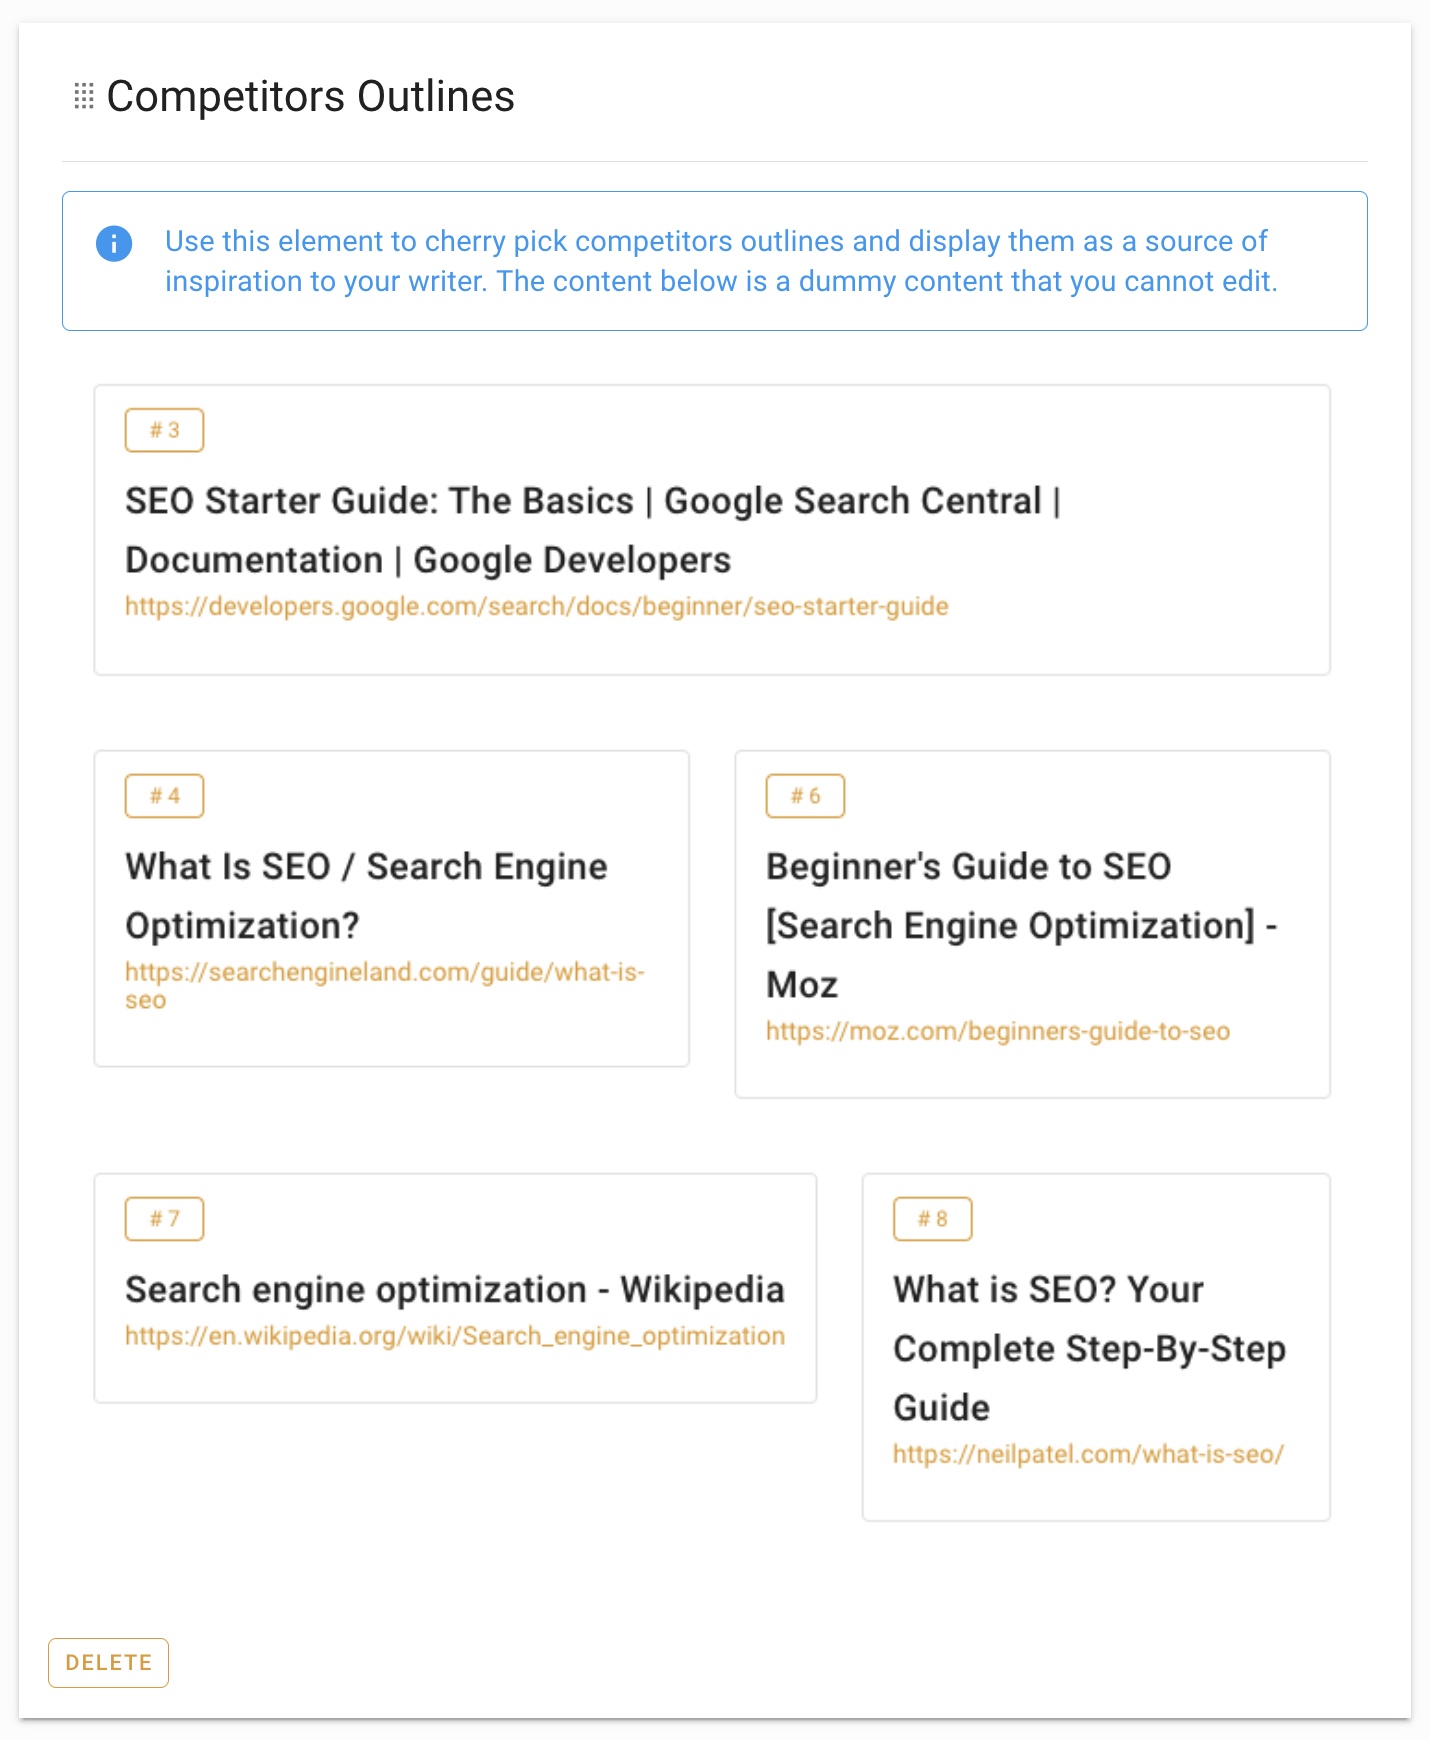The image size is (1430, 1740).
Task: Click the blue info icon in the banner
Action: [x=114, y=243]
